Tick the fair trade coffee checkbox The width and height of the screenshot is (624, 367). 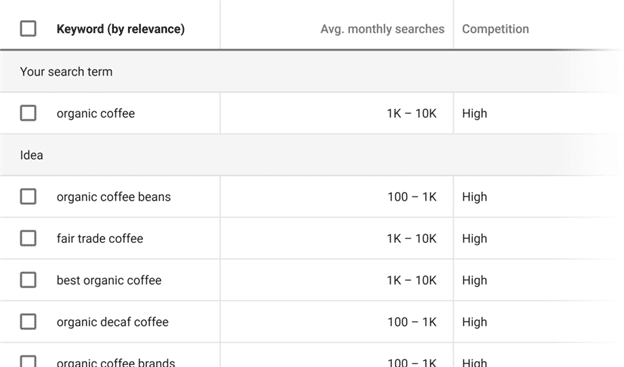28,238
